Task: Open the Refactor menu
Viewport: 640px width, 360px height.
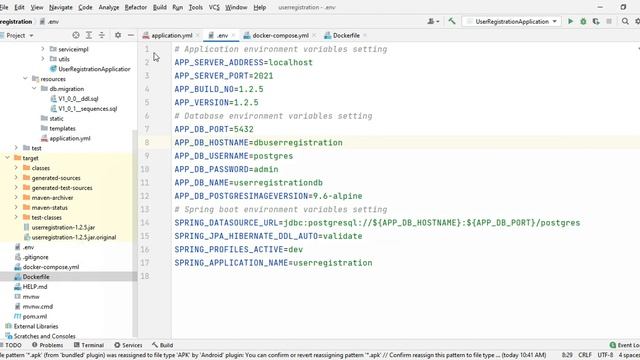Action: 136,7
